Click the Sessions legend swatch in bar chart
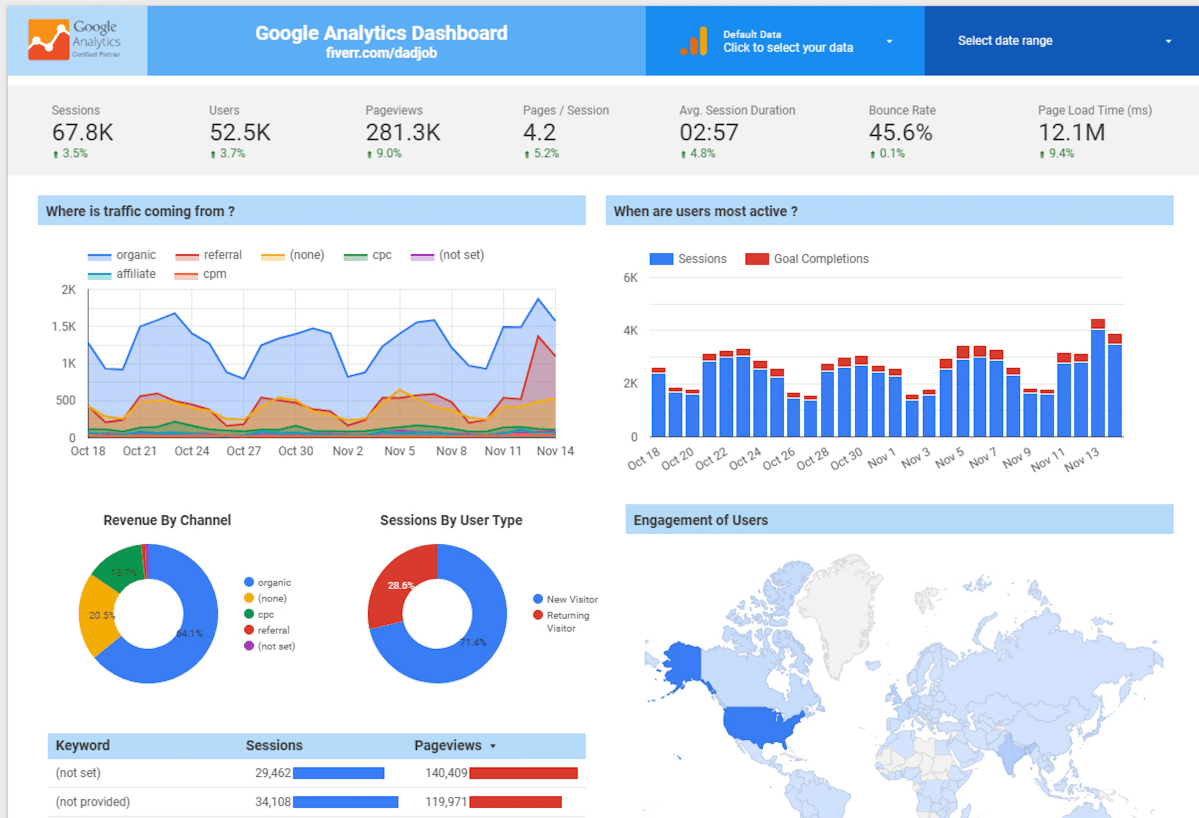The height and width of the screenshot is (818, 1199). pyautogui.click(x=661, y=259)
